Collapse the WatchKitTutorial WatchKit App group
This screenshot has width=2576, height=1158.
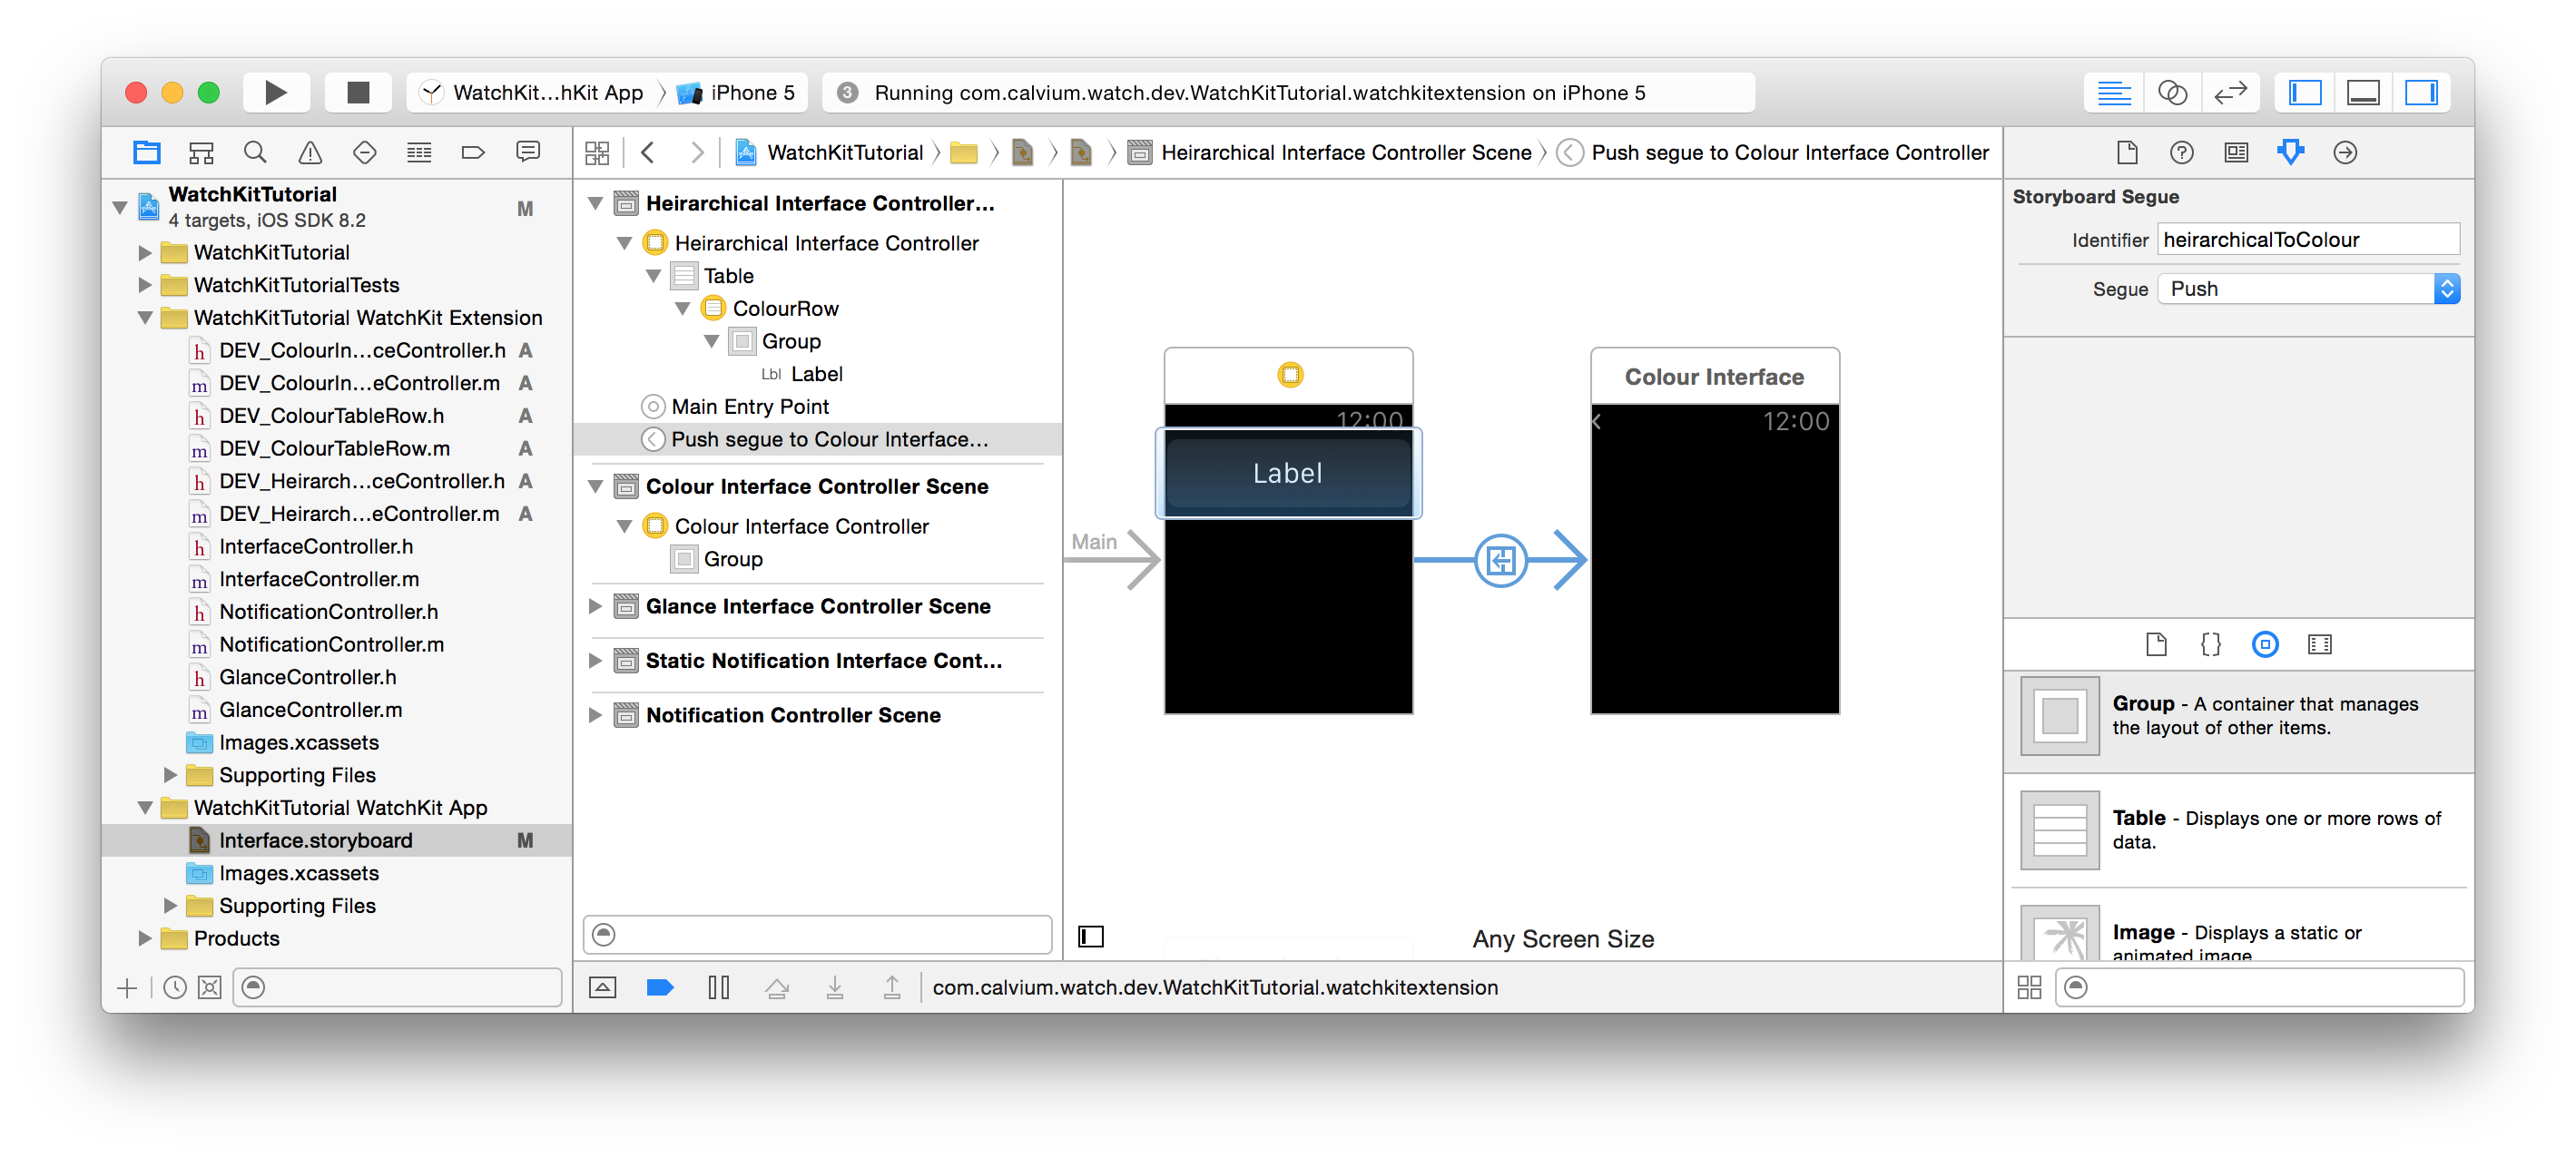point(145,808)
